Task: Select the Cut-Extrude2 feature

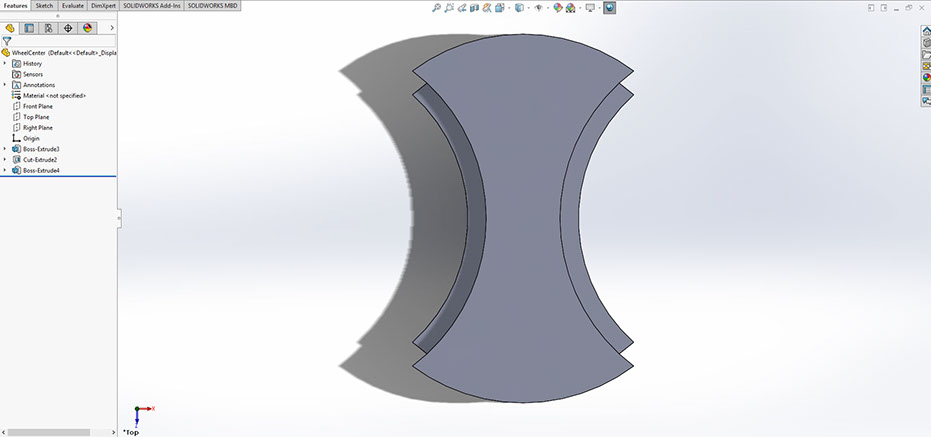Action: (x=40, y=160)
